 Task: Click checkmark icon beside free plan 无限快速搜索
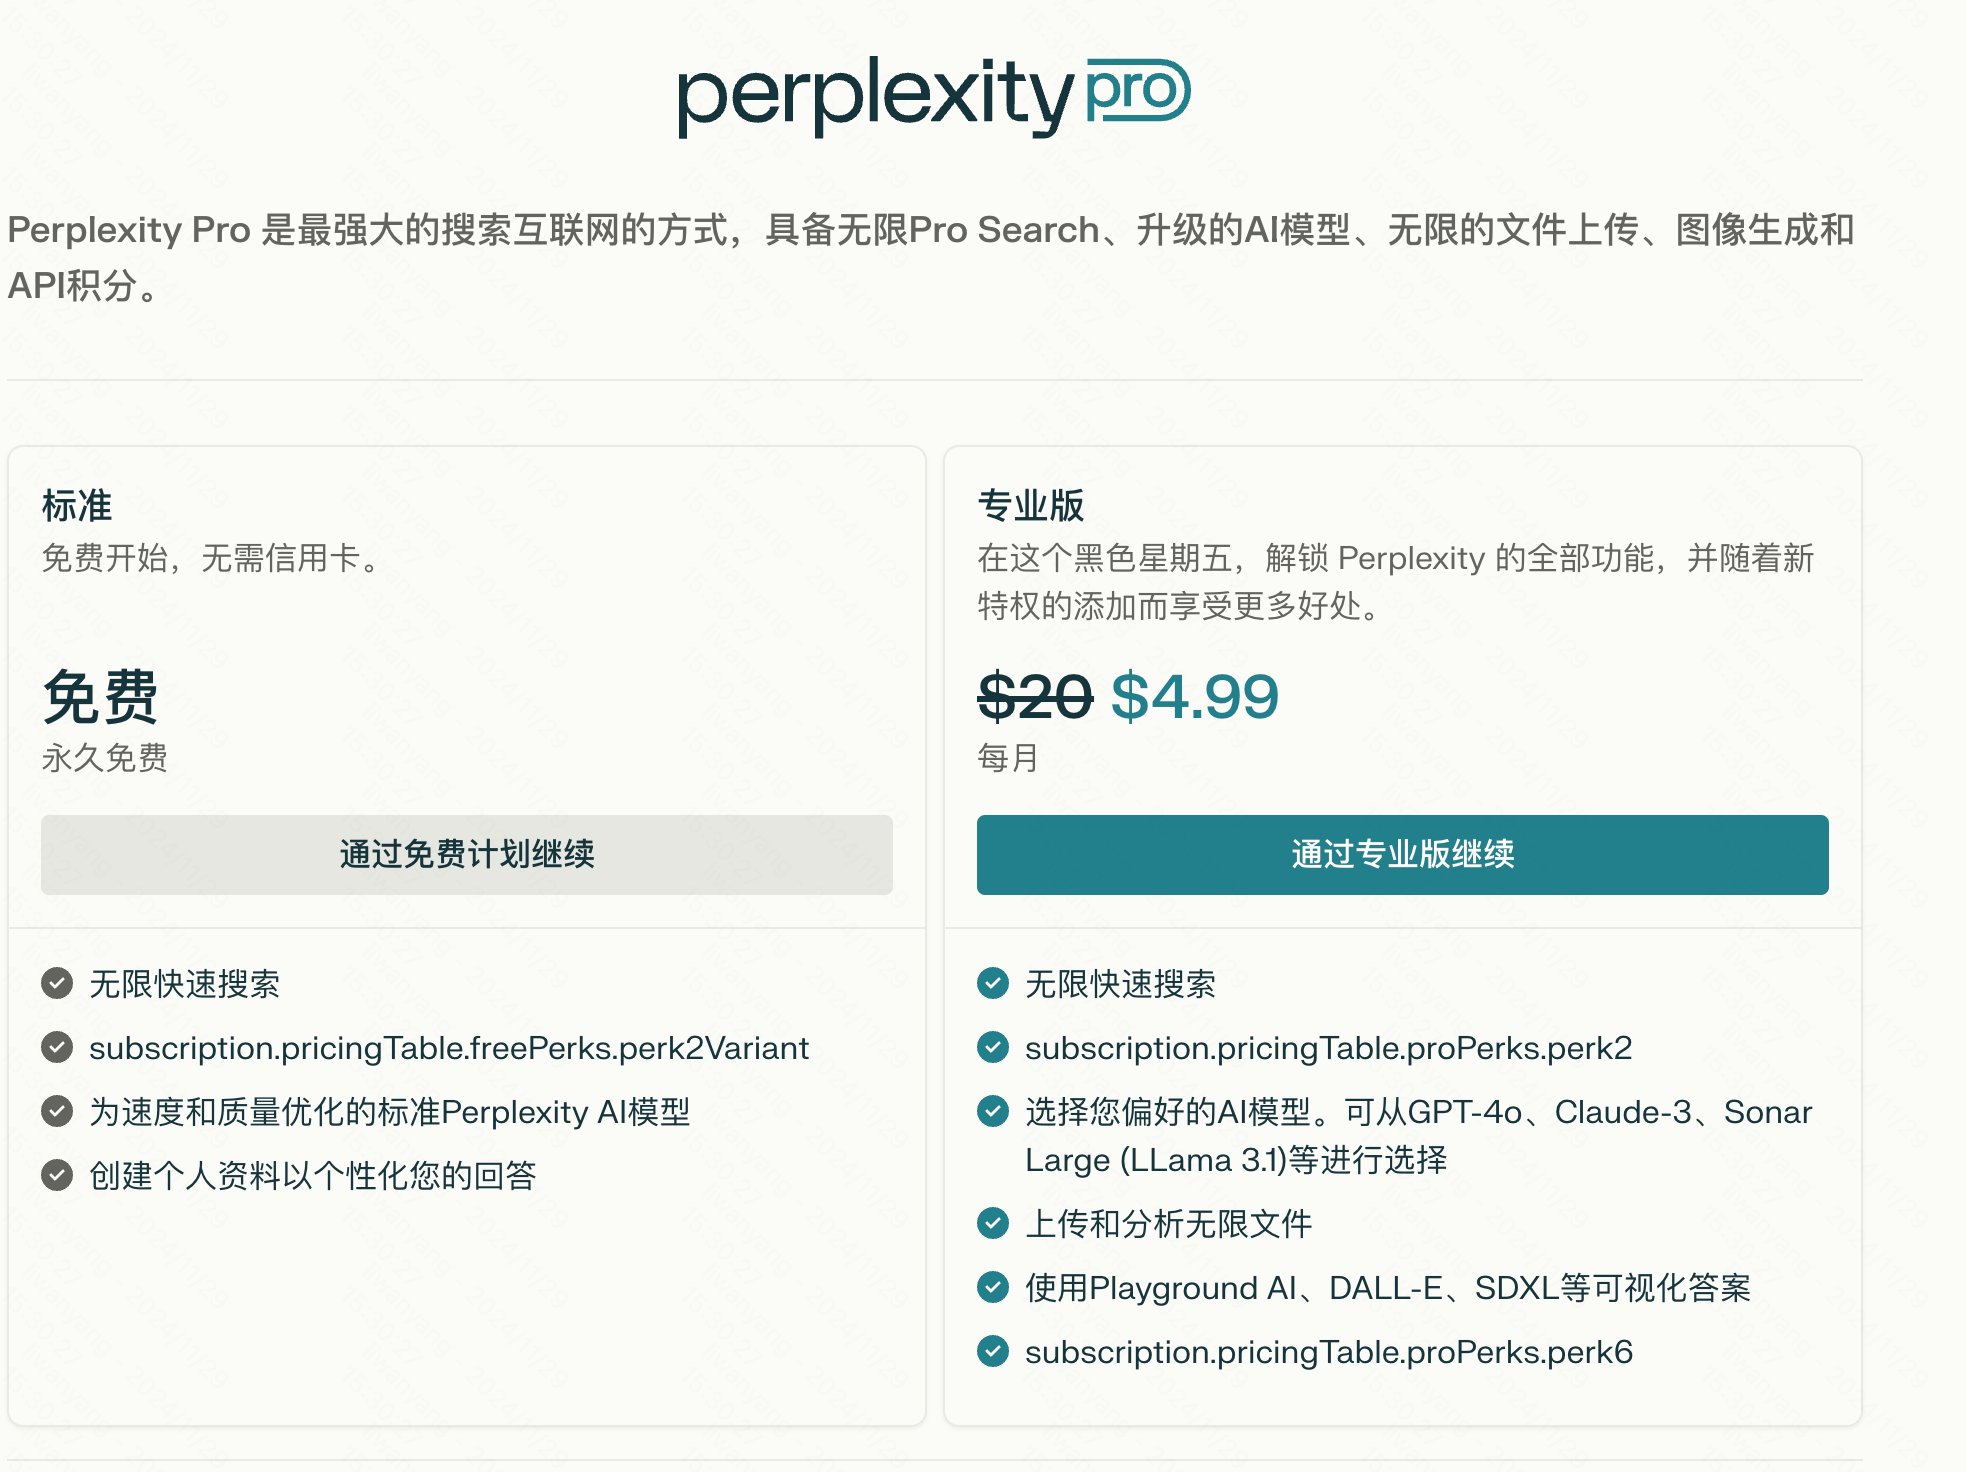tap(57, 984)
